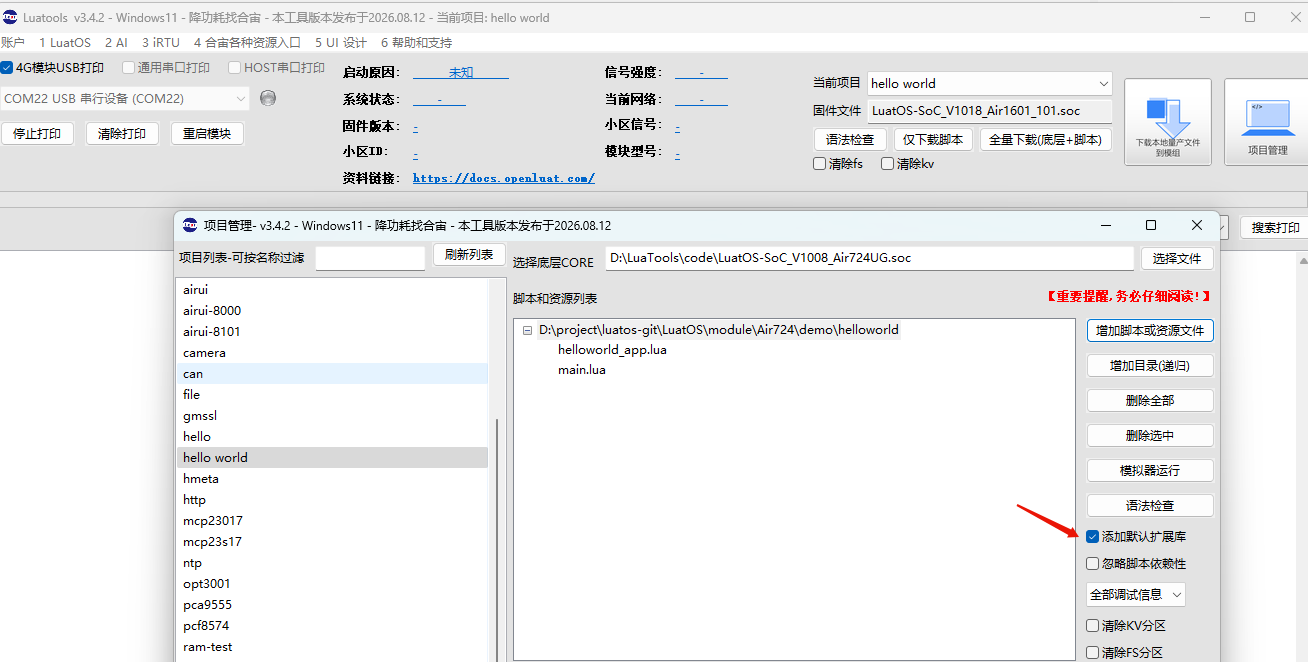Click the 重启模块 button

click(207, 134)
